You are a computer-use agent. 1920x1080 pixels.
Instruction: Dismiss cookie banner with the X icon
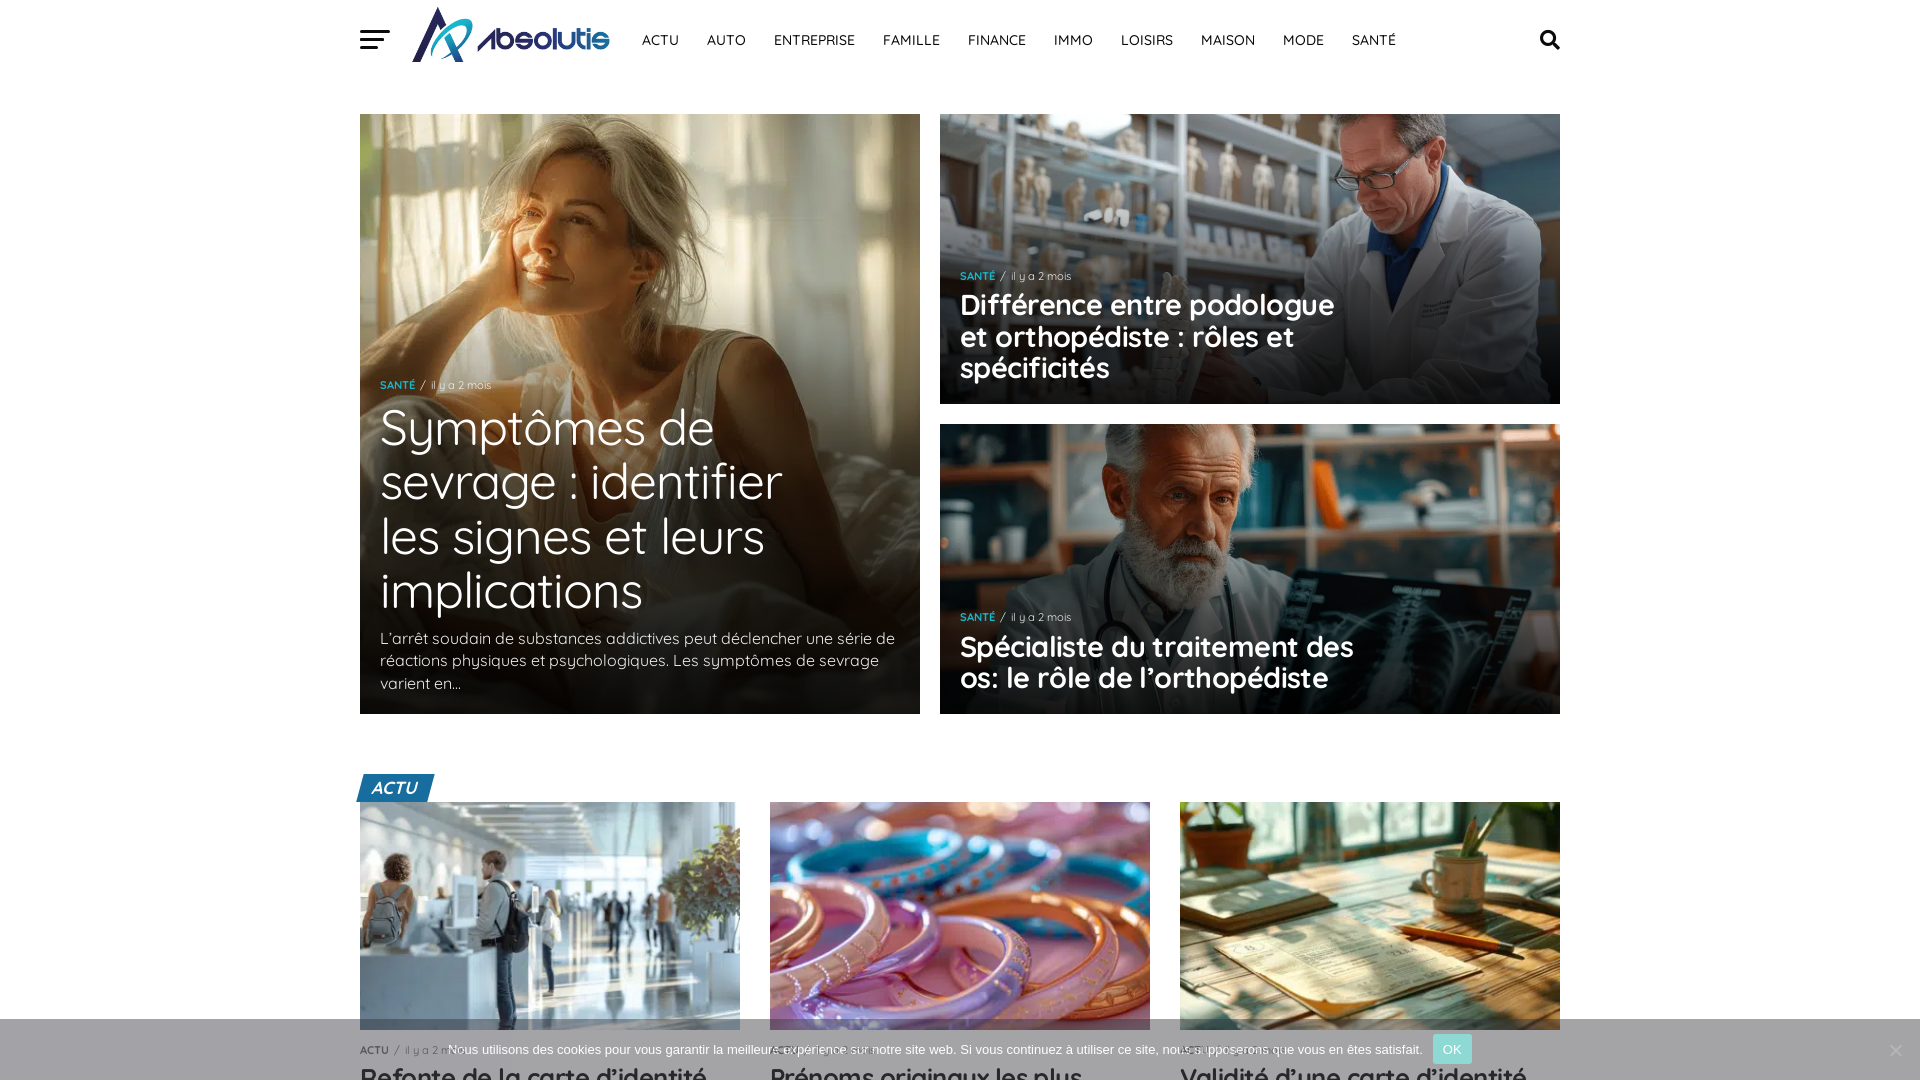tap(1895, 1050)
